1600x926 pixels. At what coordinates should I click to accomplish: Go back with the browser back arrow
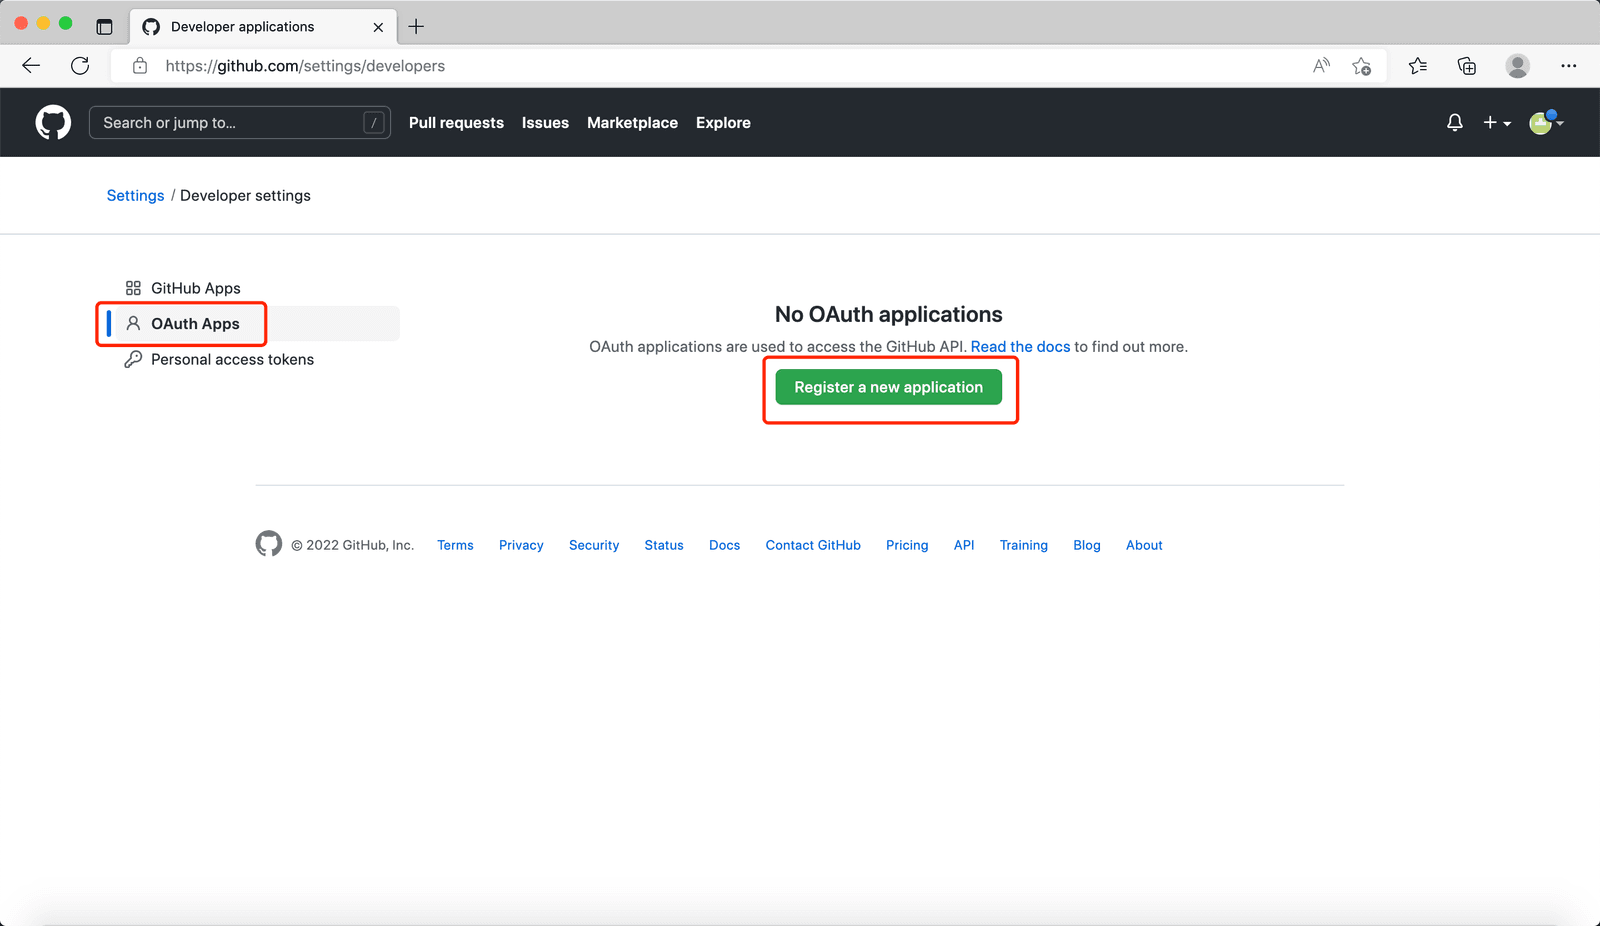[31, 66]
